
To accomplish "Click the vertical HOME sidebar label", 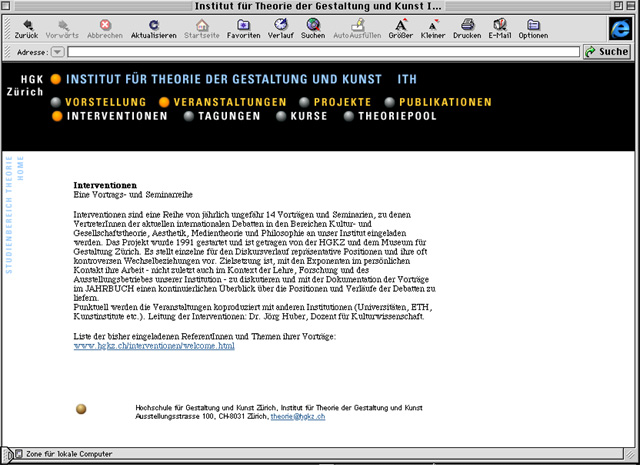I will click(x=21, y=167).
